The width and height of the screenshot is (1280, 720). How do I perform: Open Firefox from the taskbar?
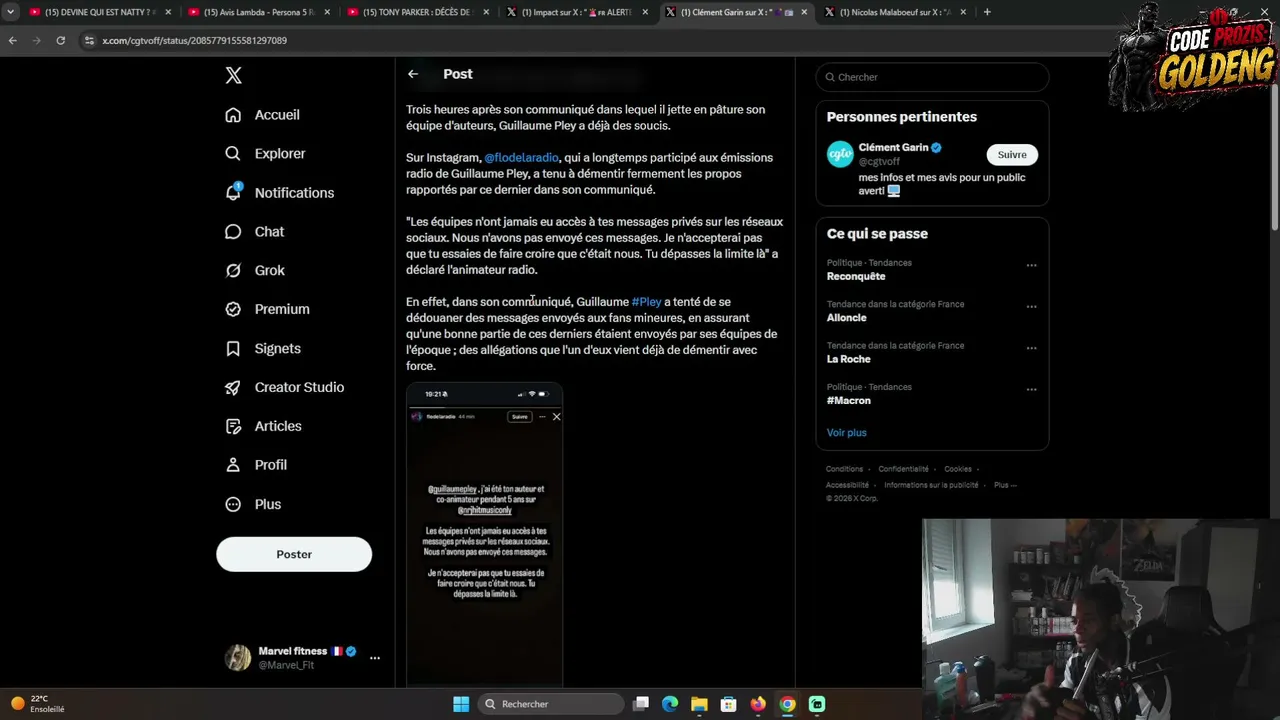tap(758, 704)
